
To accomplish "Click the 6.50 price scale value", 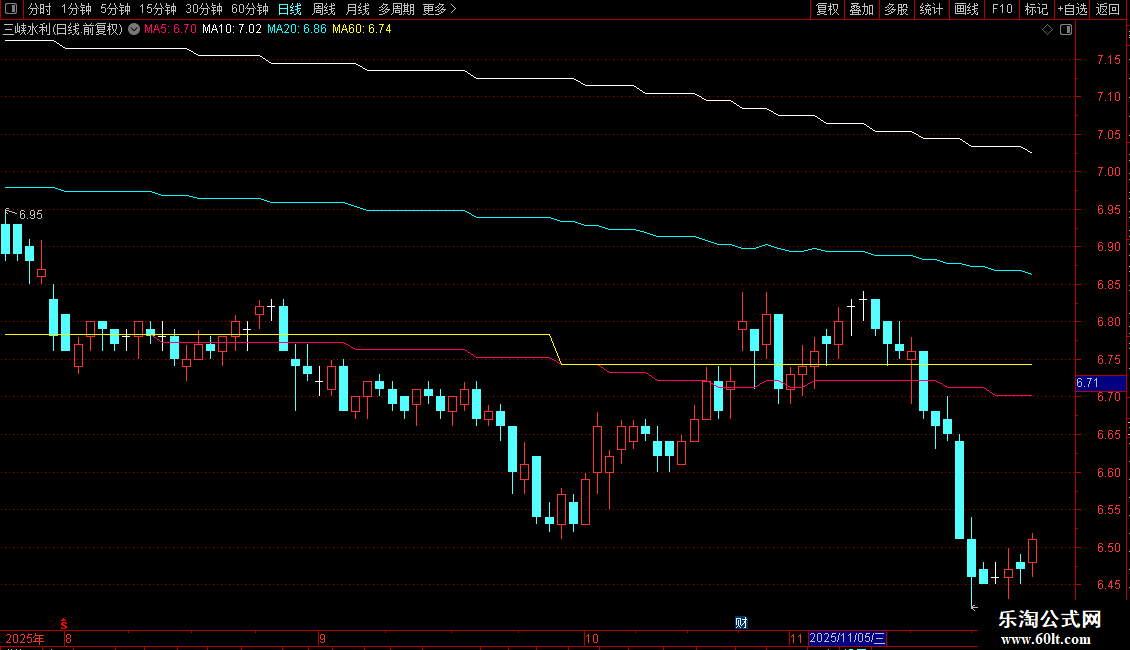I will [1108, 548].
